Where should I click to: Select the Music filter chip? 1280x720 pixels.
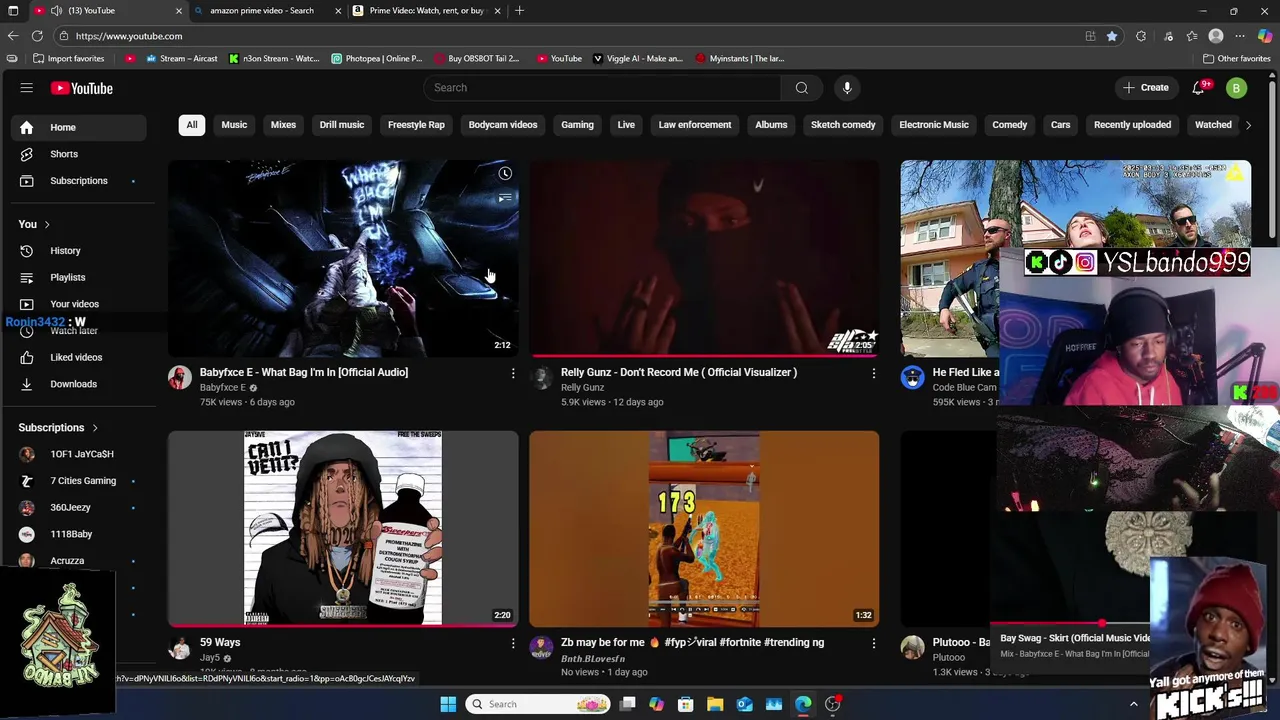[234, 125]
